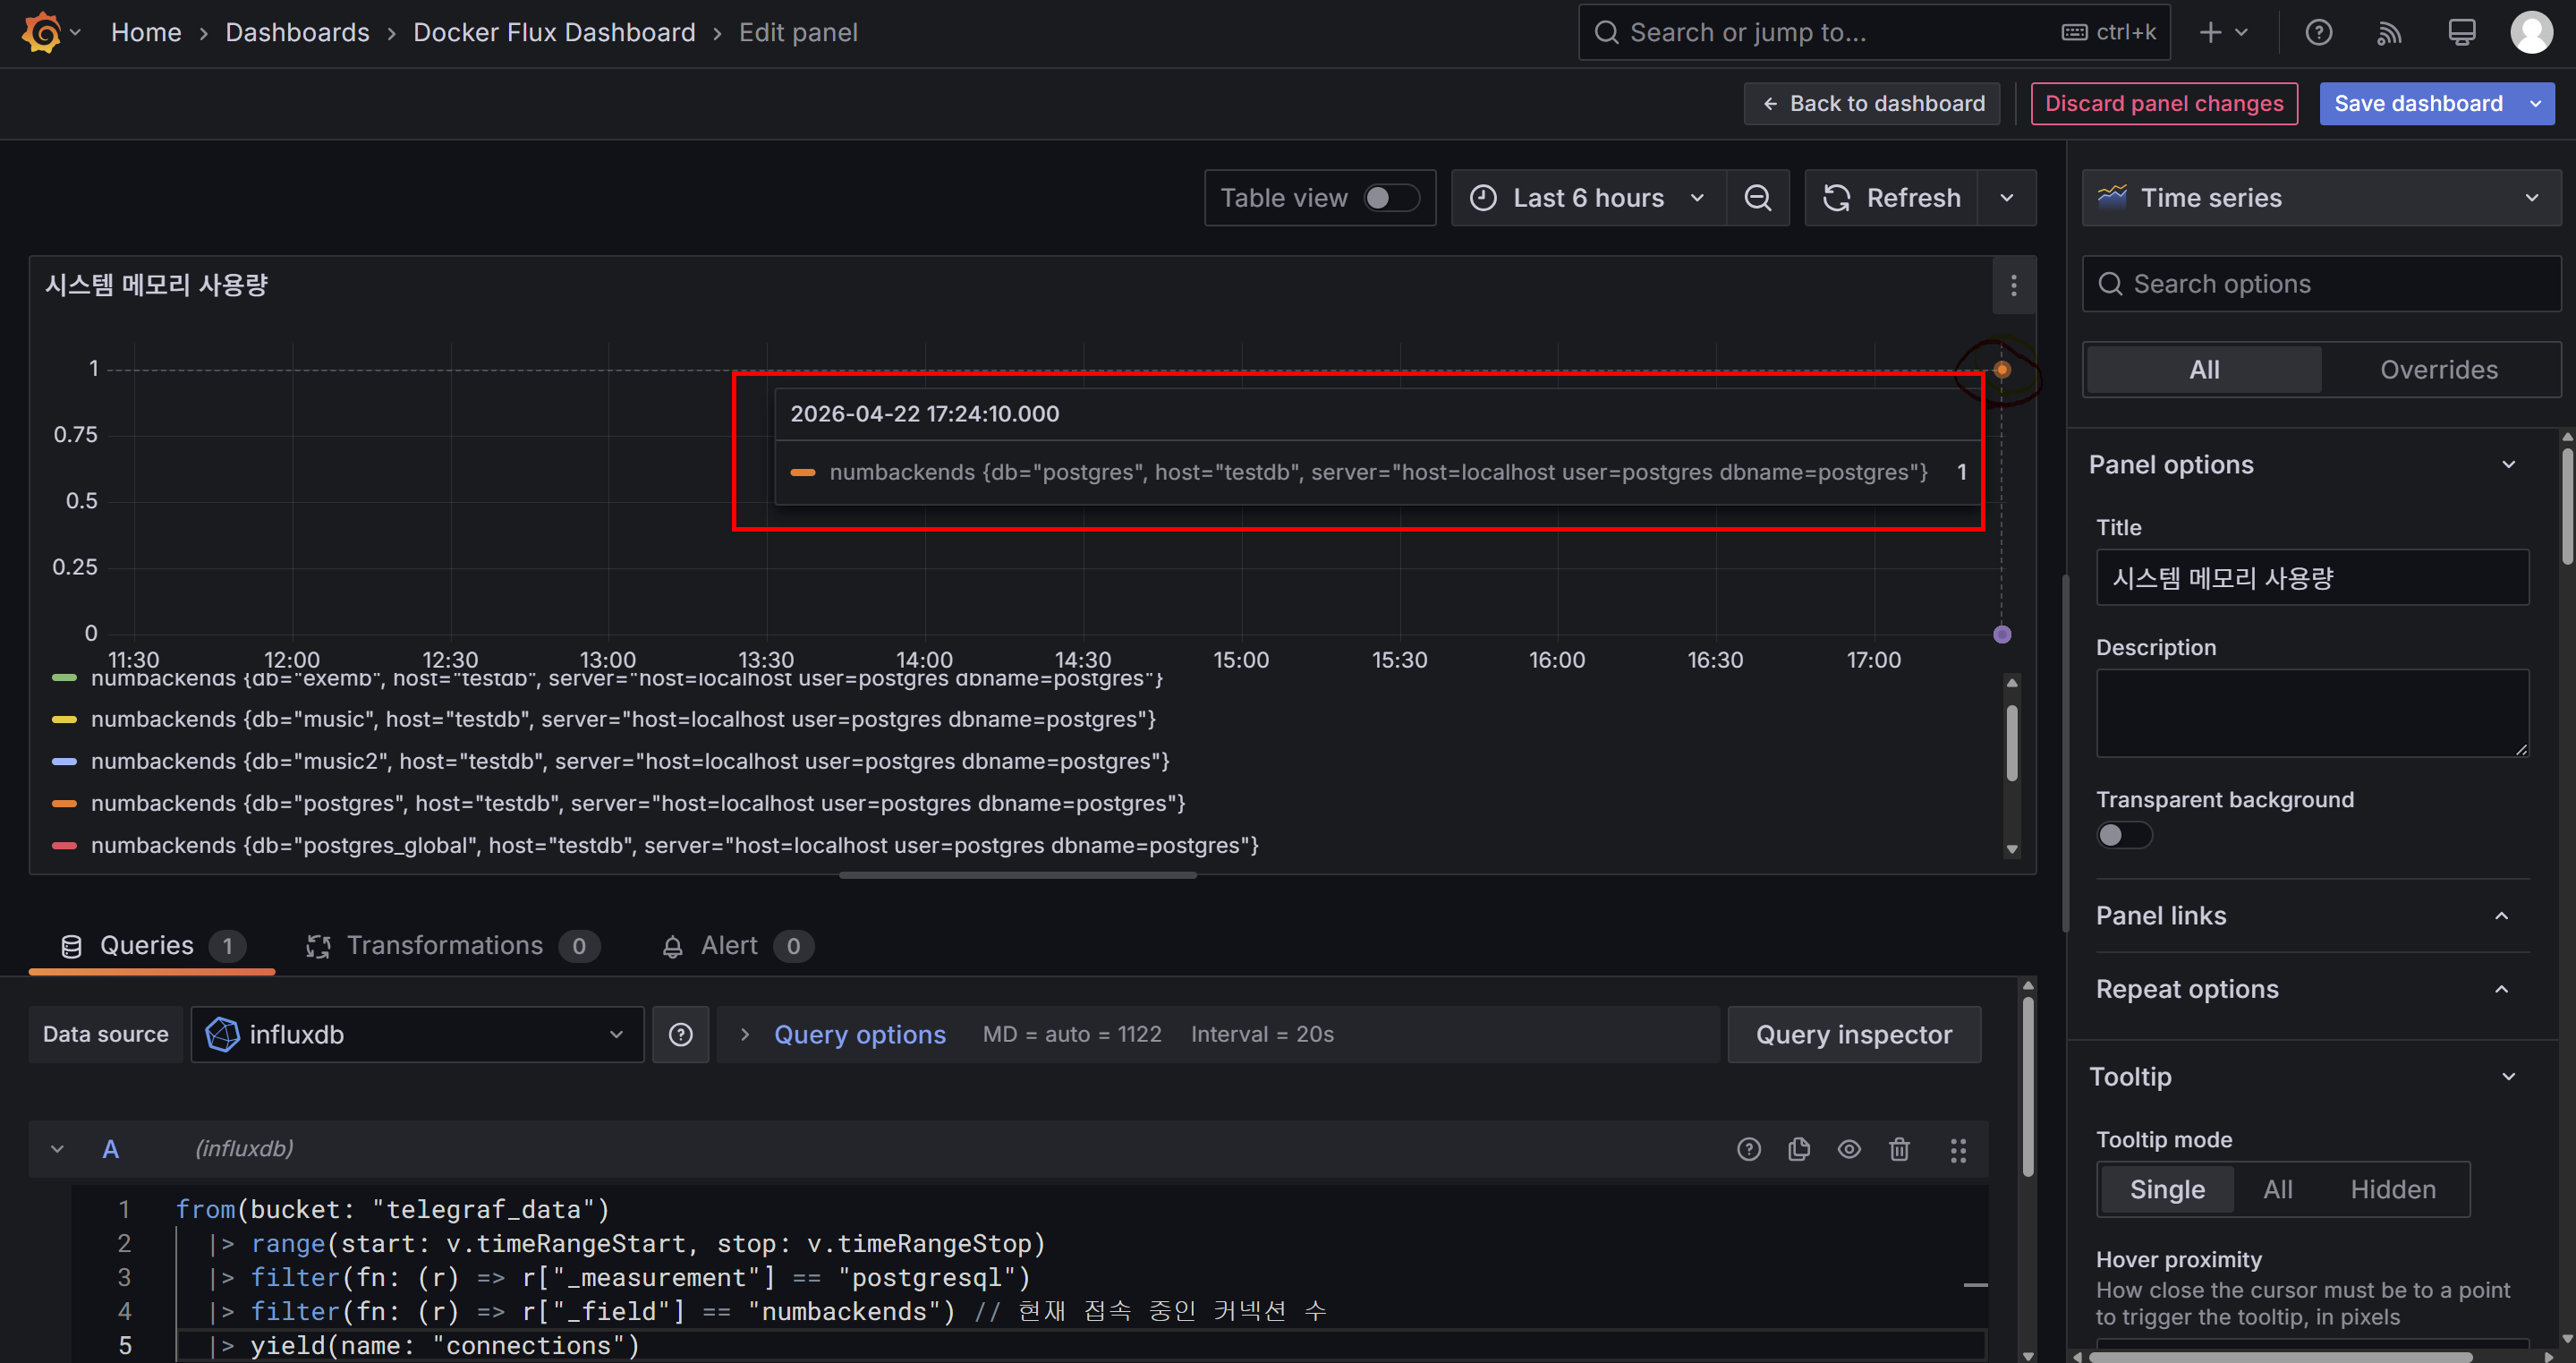Duplicate query A
Viewport: 2576px width, 1363px height.
tap(1798, 1149)
